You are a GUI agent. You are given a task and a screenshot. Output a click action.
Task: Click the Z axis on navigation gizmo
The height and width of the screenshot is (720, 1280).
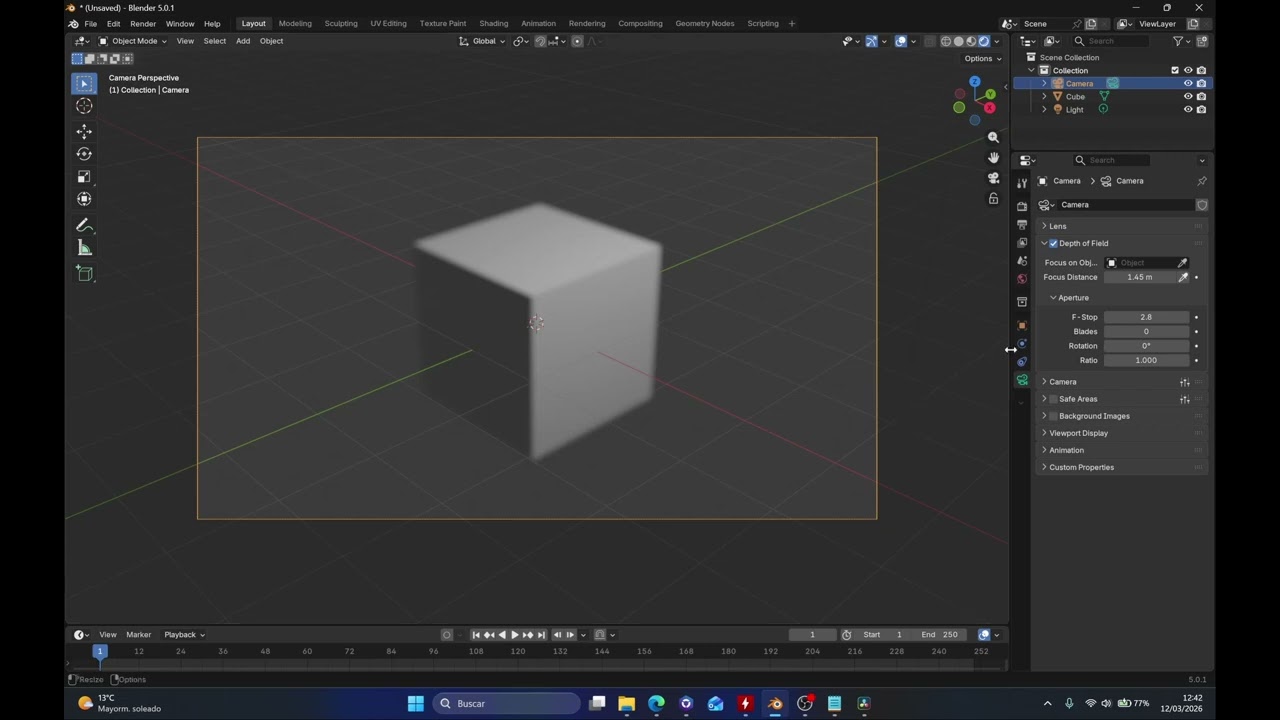point(976,83)
